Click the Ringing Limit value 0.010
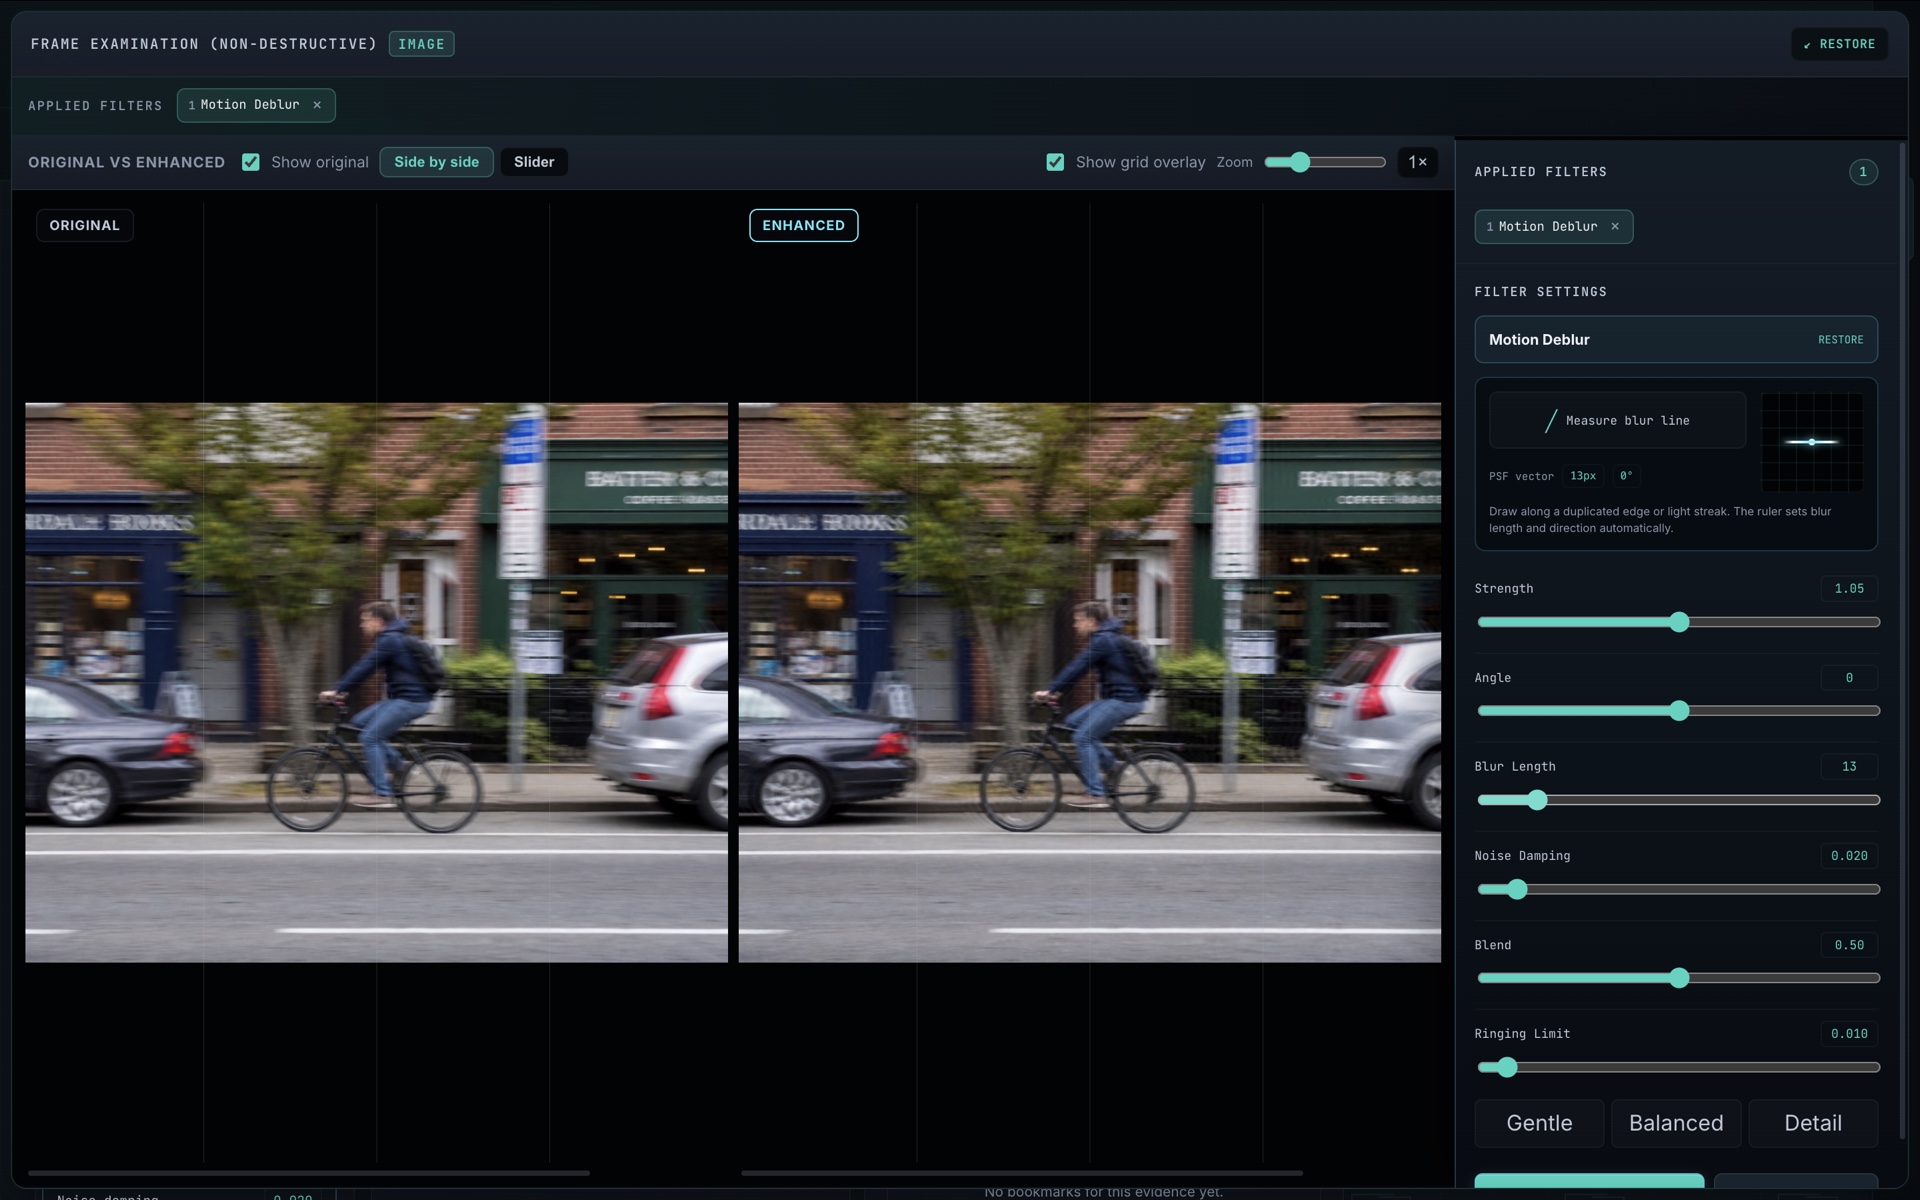 coord(1849,1034)
